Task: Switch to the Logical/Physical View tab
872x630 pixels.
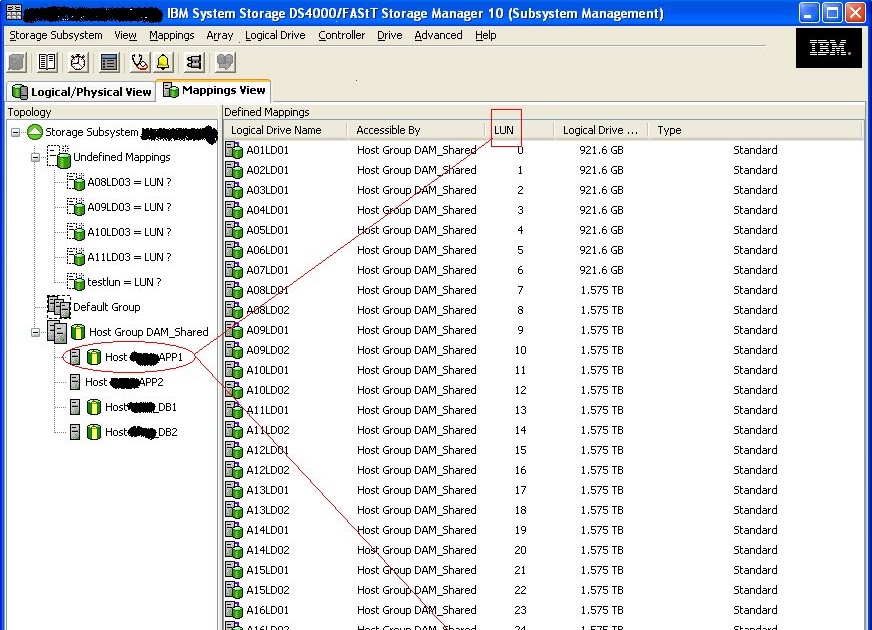Action: tap(80, 90)
